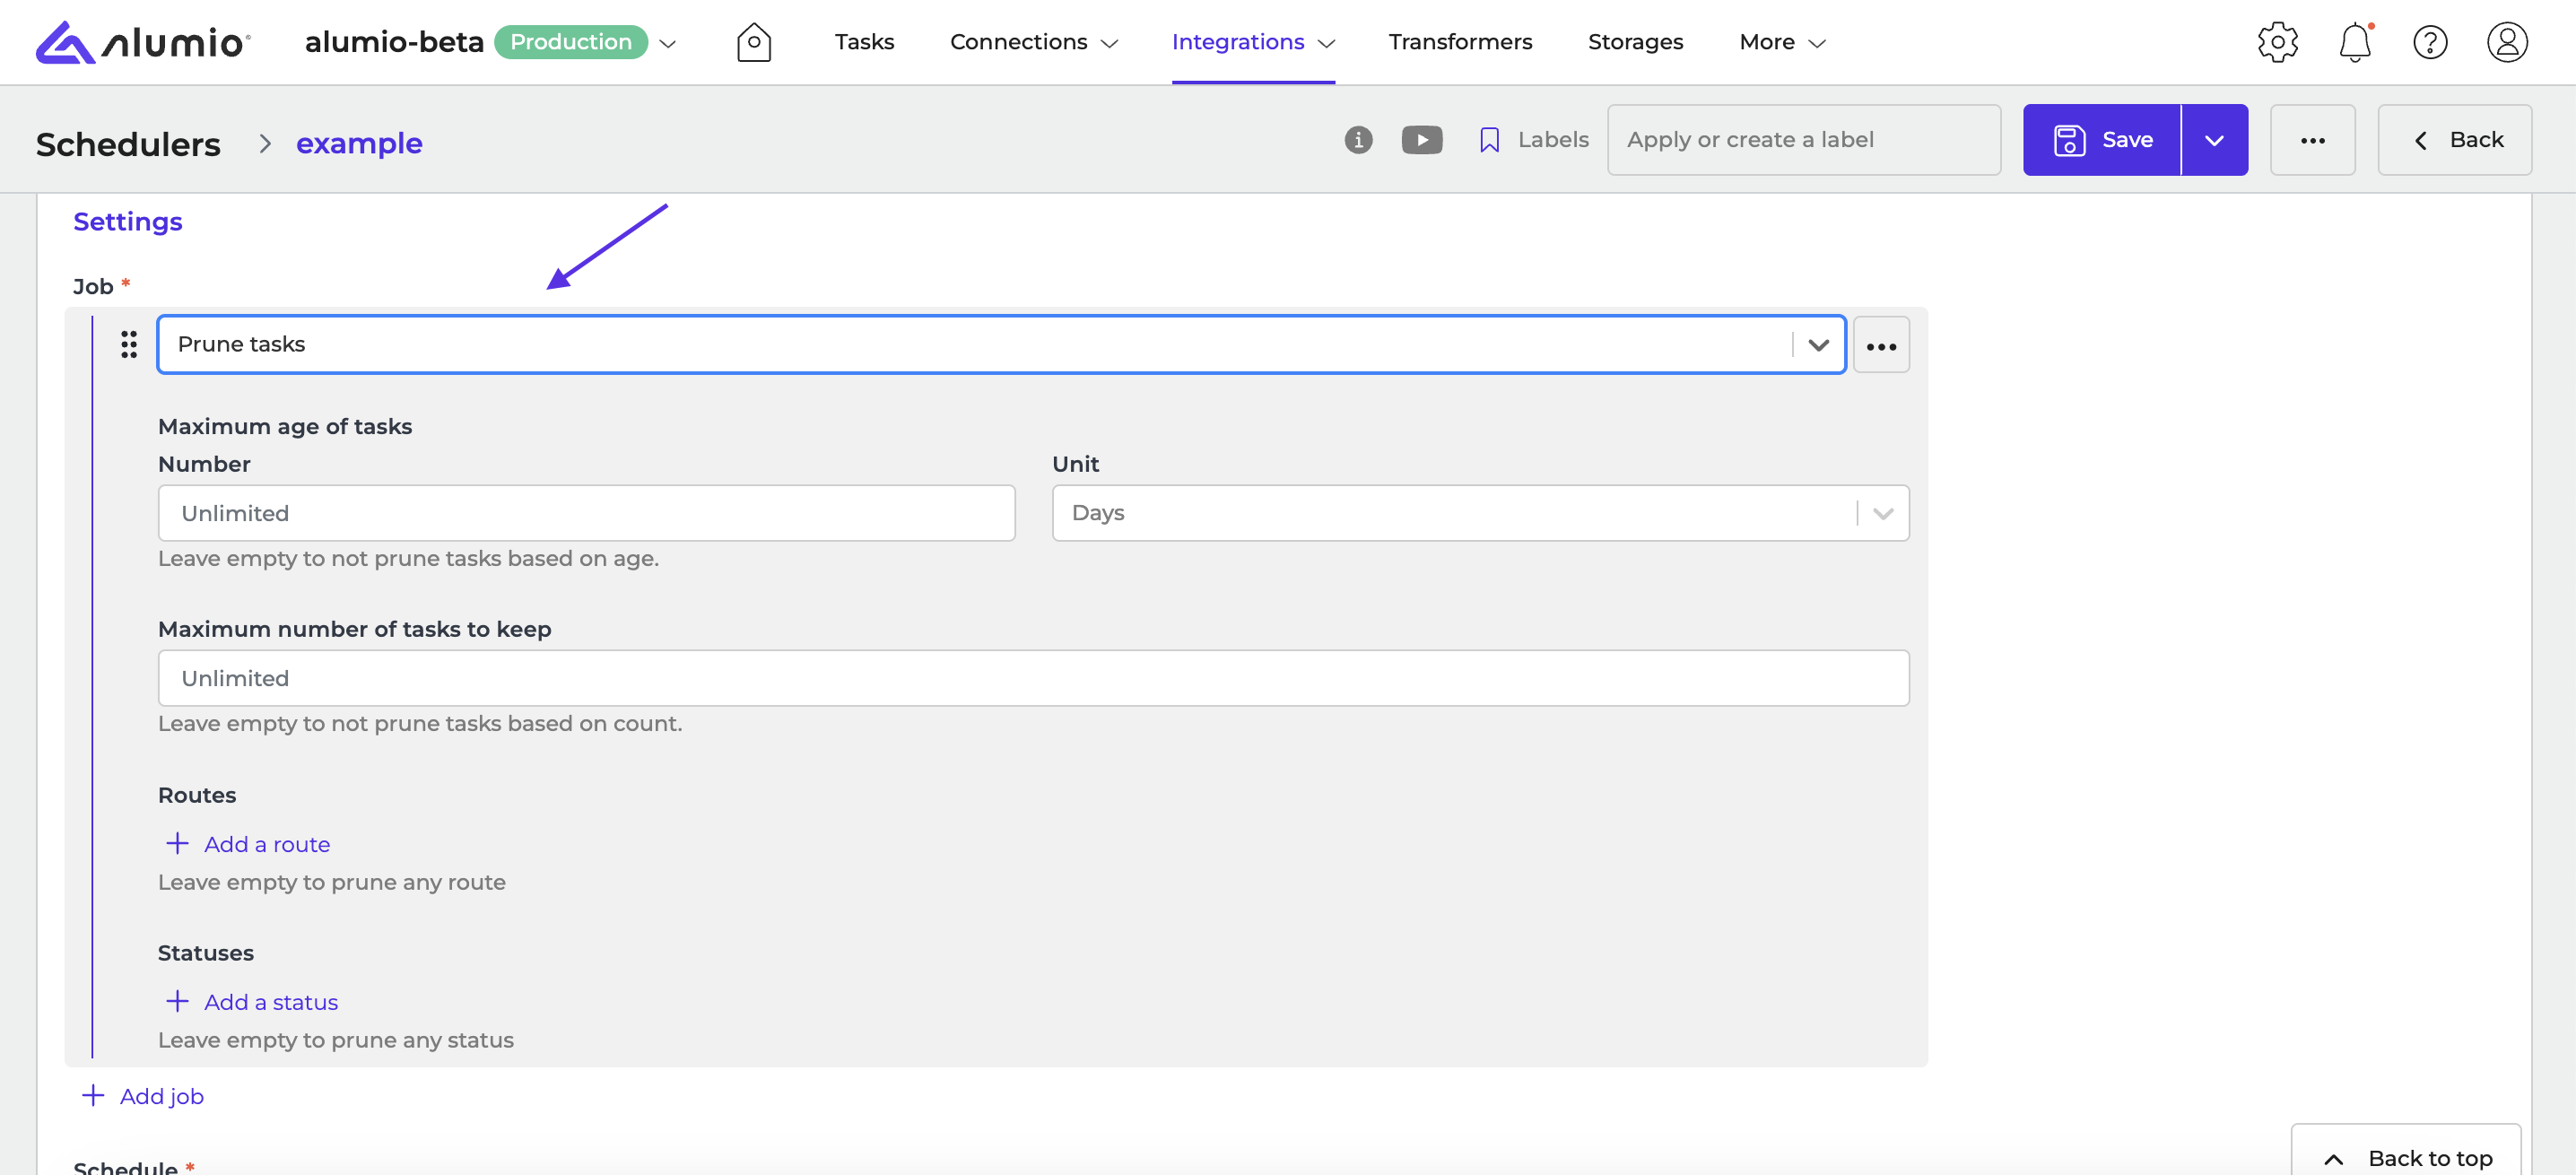Open the Unit Days dropdown
Image resolution: width=2576 pixels, height=1175 pixels.
pyautogui.click(x=1881, y=513)
